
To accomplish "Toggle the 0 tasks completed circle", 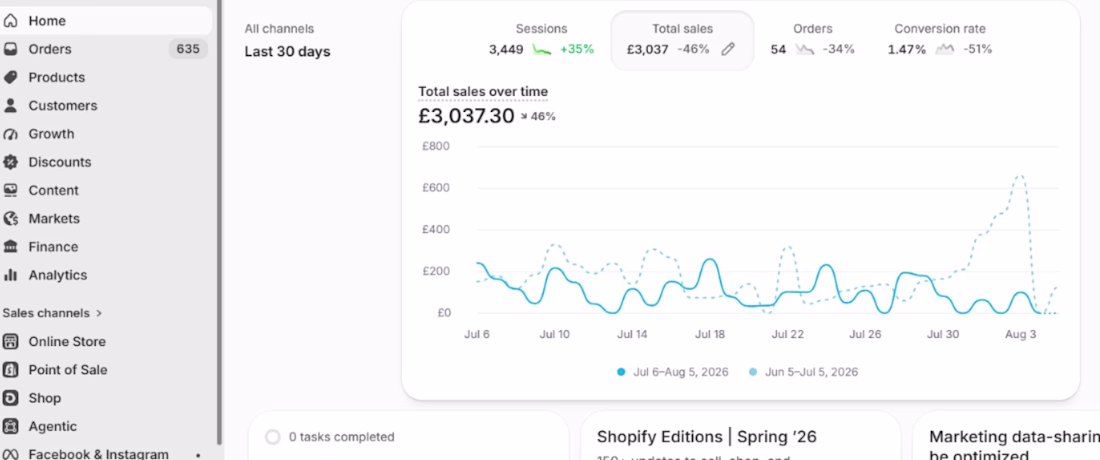I will (273, 437).
